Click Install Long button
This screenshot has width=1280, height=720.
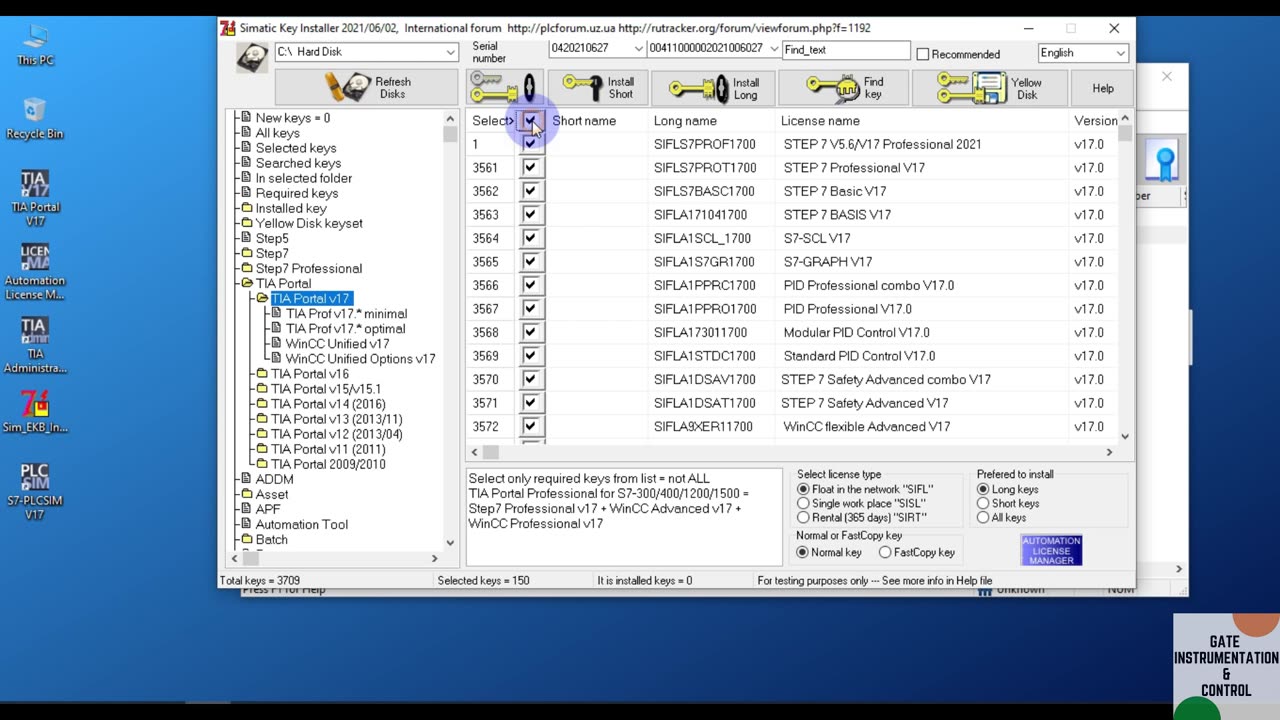tap(711, 88)
